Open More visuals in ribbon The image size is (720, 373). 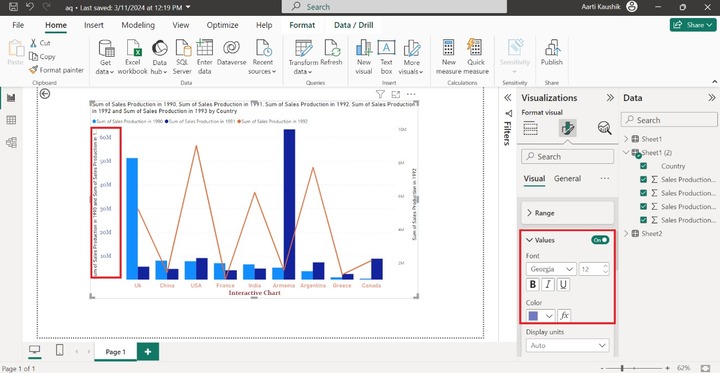[411, 57]
